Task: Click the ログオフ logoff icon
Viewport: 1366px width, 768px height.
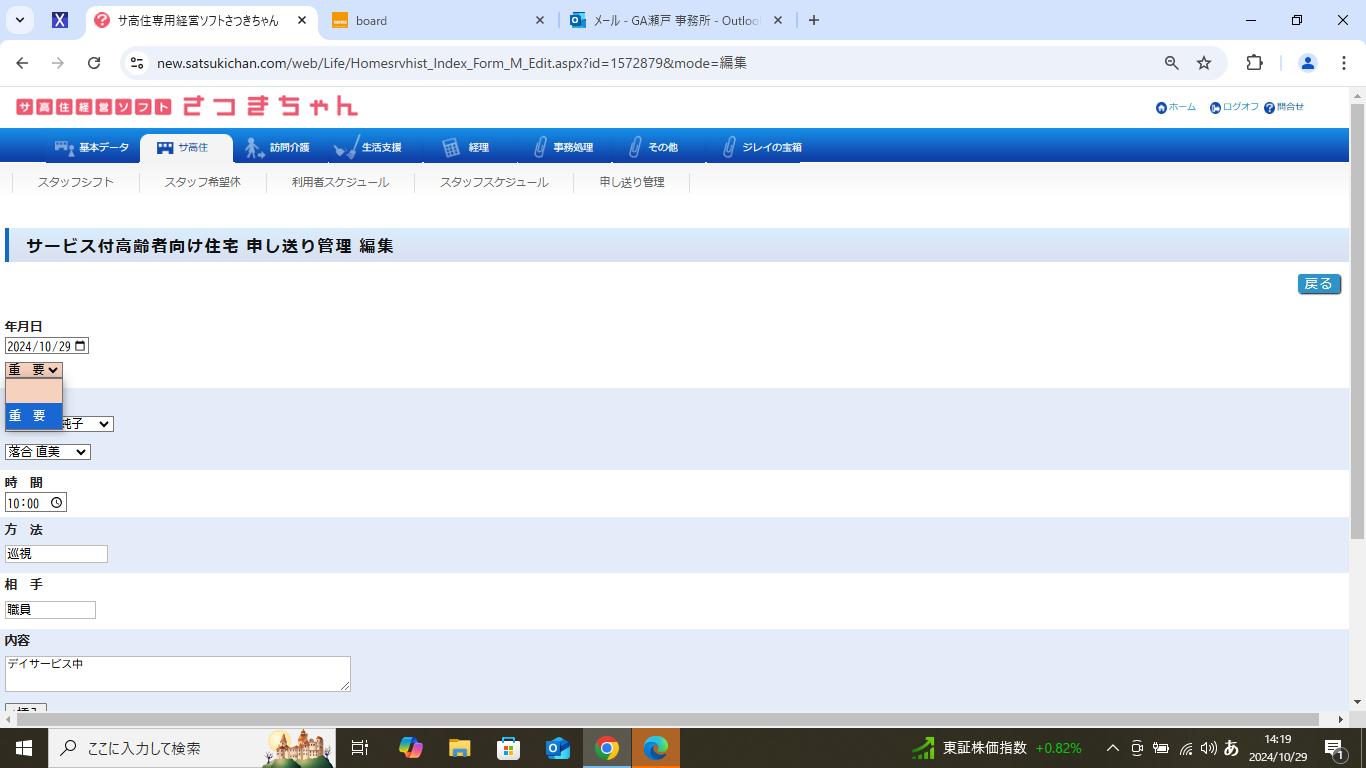Action: click(x=1215, y=108)
